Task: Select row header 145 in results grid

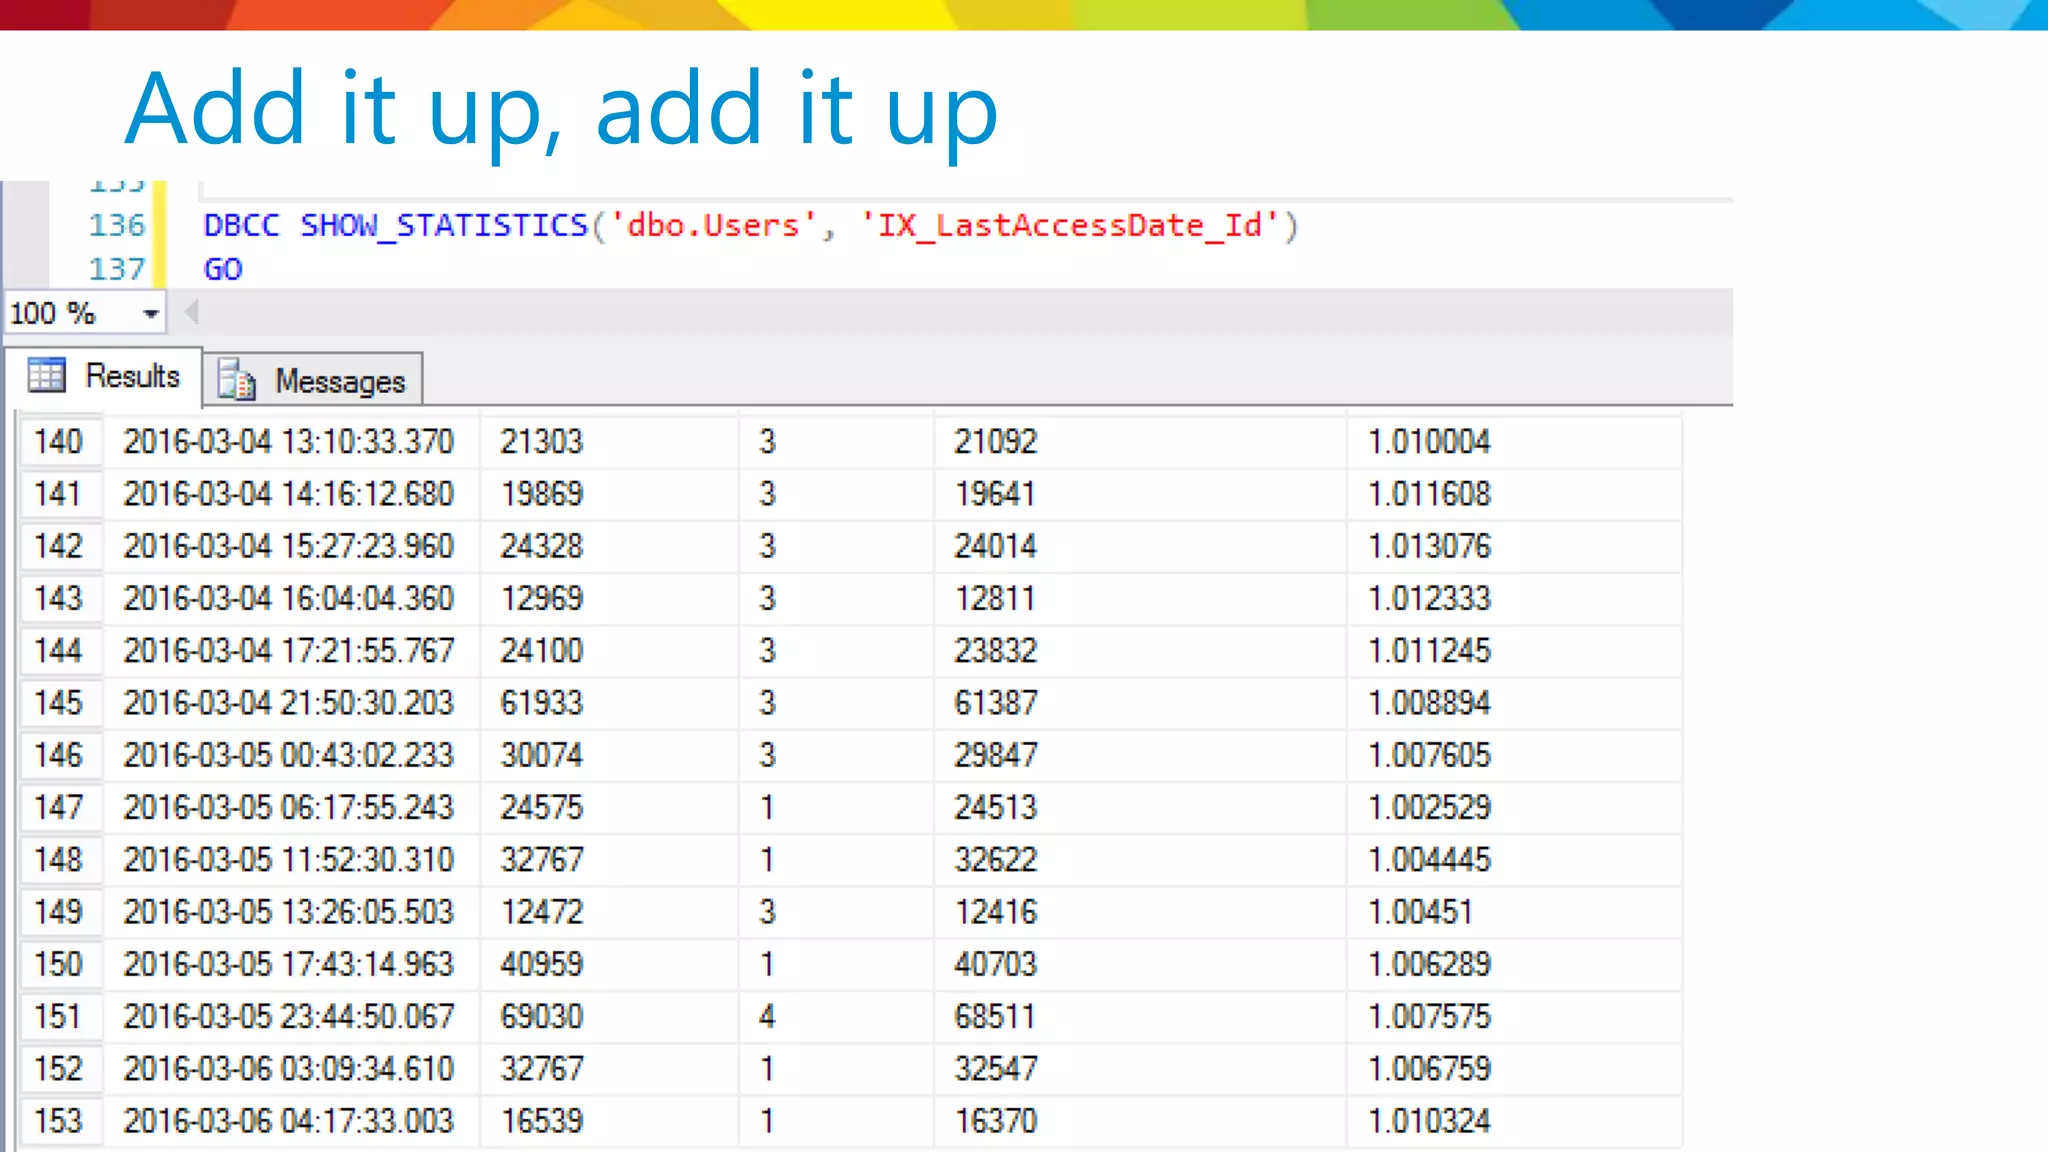Action: tap(59, 703)
